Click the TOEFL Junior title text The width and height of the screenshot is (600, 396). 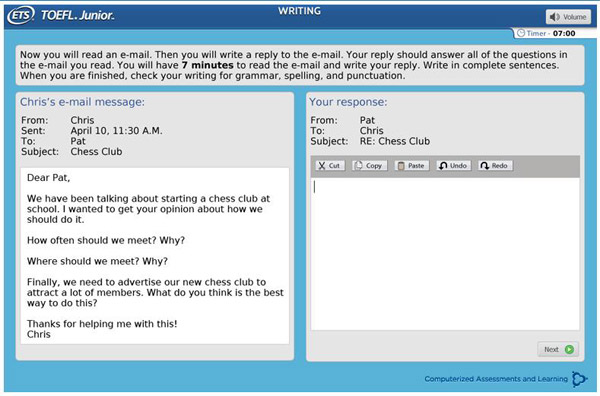77,15
